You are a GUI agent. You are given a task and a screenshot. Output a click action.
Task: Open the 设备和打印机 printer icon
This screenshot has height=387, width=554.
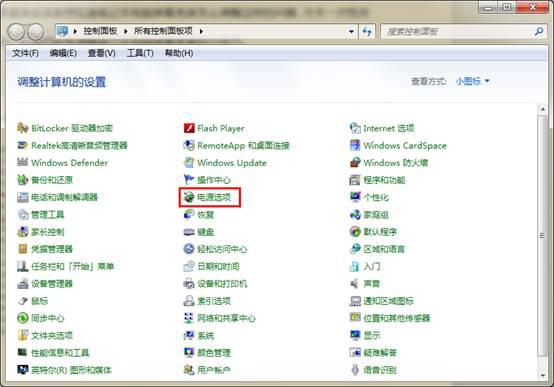click(x=189, y=283)
